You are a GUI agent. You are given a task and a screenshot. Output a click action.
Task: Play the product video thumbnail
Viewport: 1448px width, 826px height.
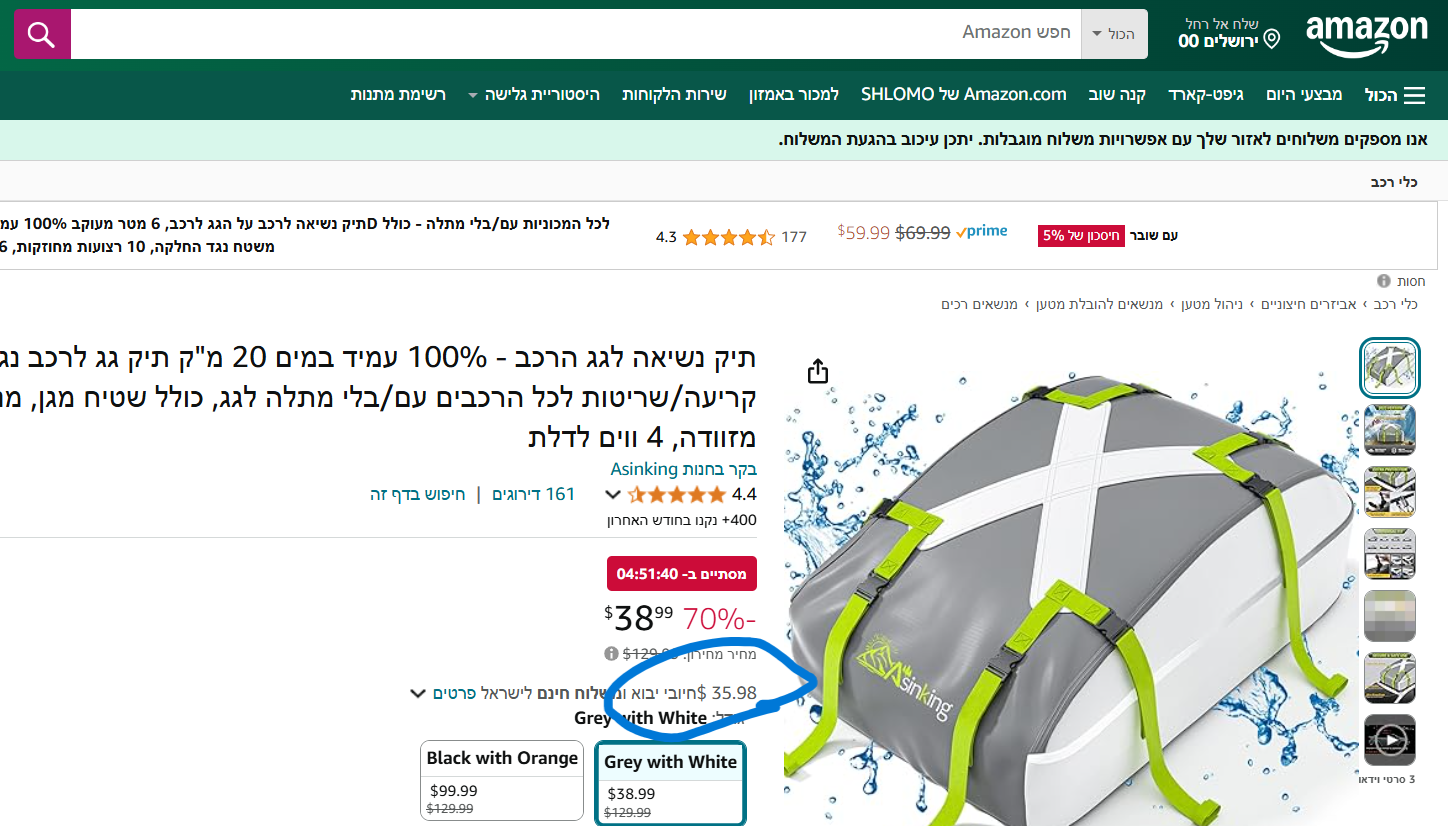pos(1390,740)
